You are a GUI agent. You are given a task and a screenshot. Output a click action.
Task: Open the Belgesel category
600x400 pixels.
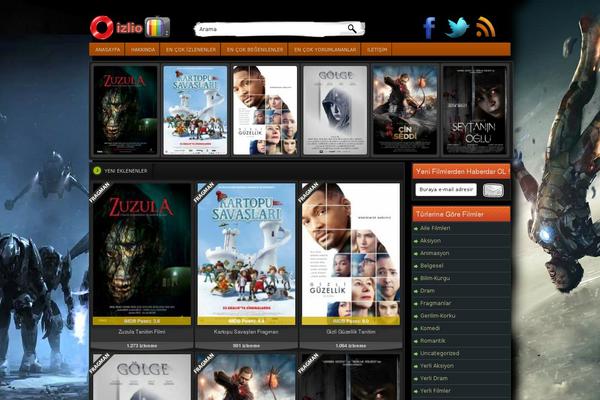point(432,266)
